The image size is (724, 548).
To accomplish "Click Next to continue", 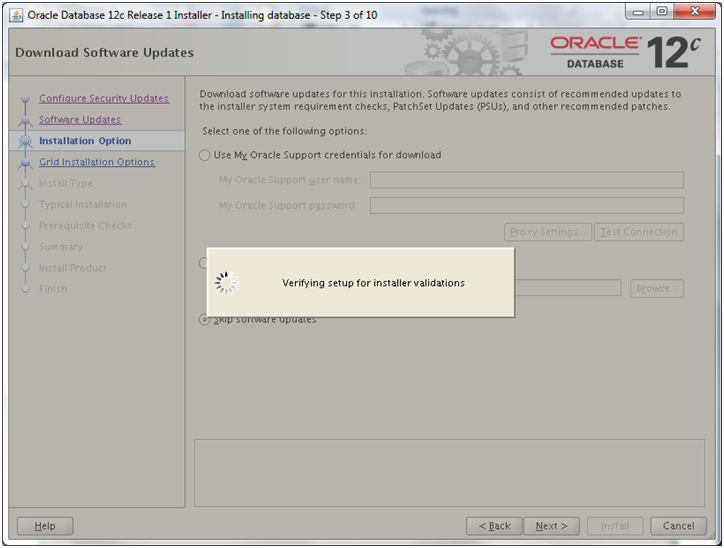I will pos(551,526).
